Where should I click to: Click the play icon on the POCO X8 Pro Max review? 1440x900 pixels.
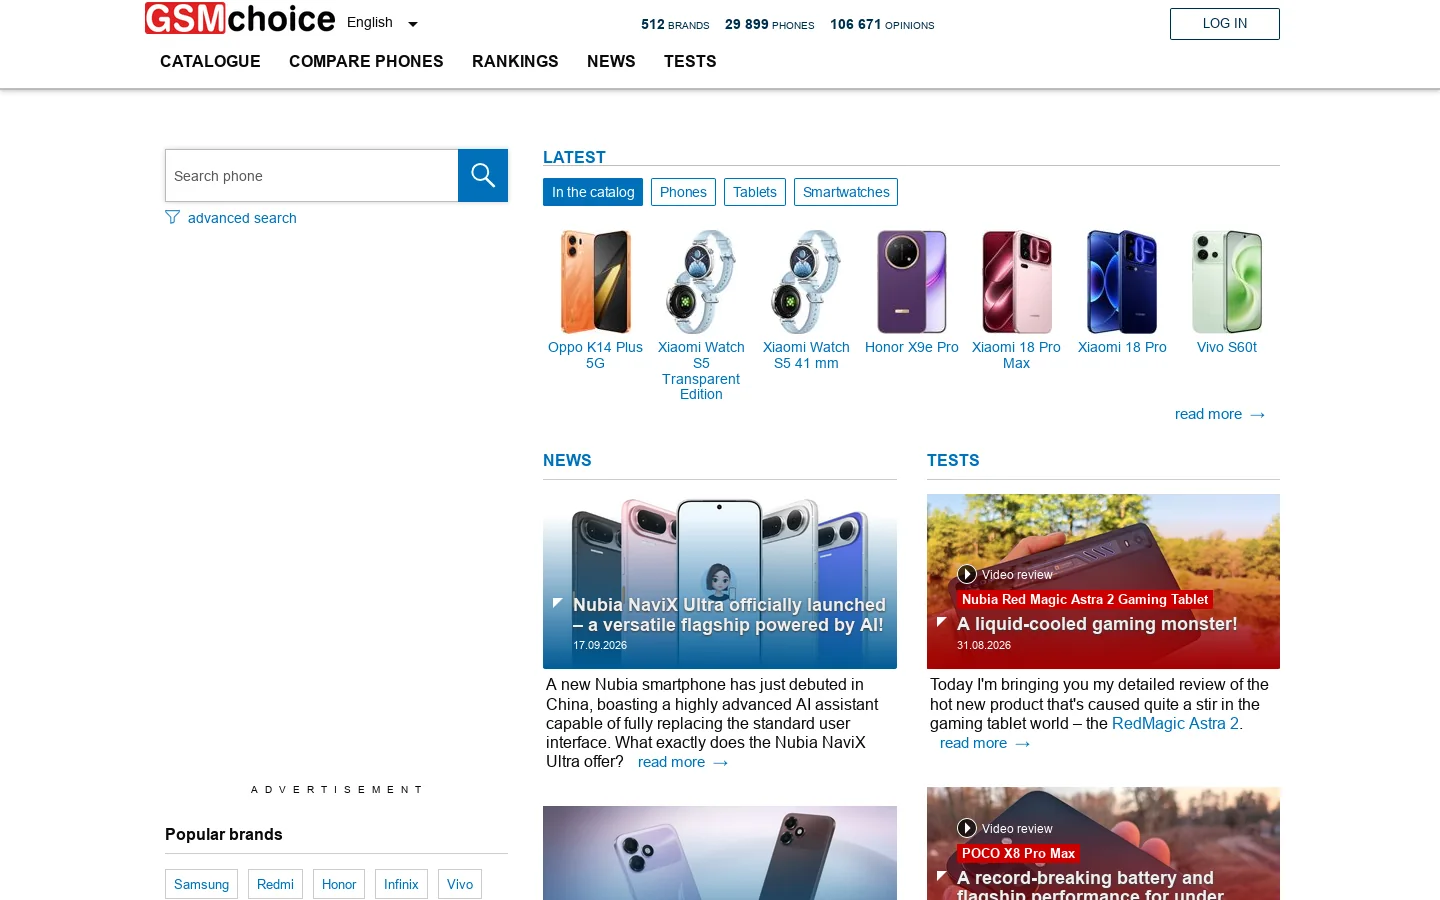click(x=966, y=828)
